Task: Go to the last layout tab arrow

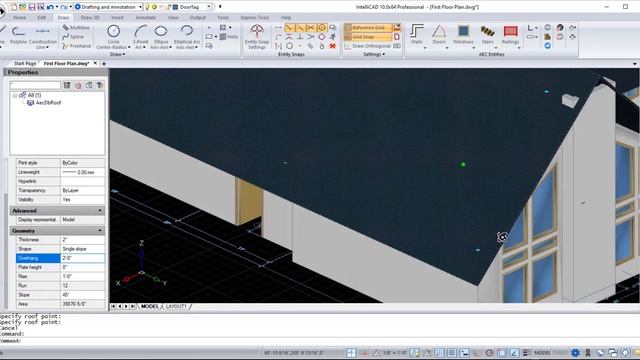Action: [133, 306]
